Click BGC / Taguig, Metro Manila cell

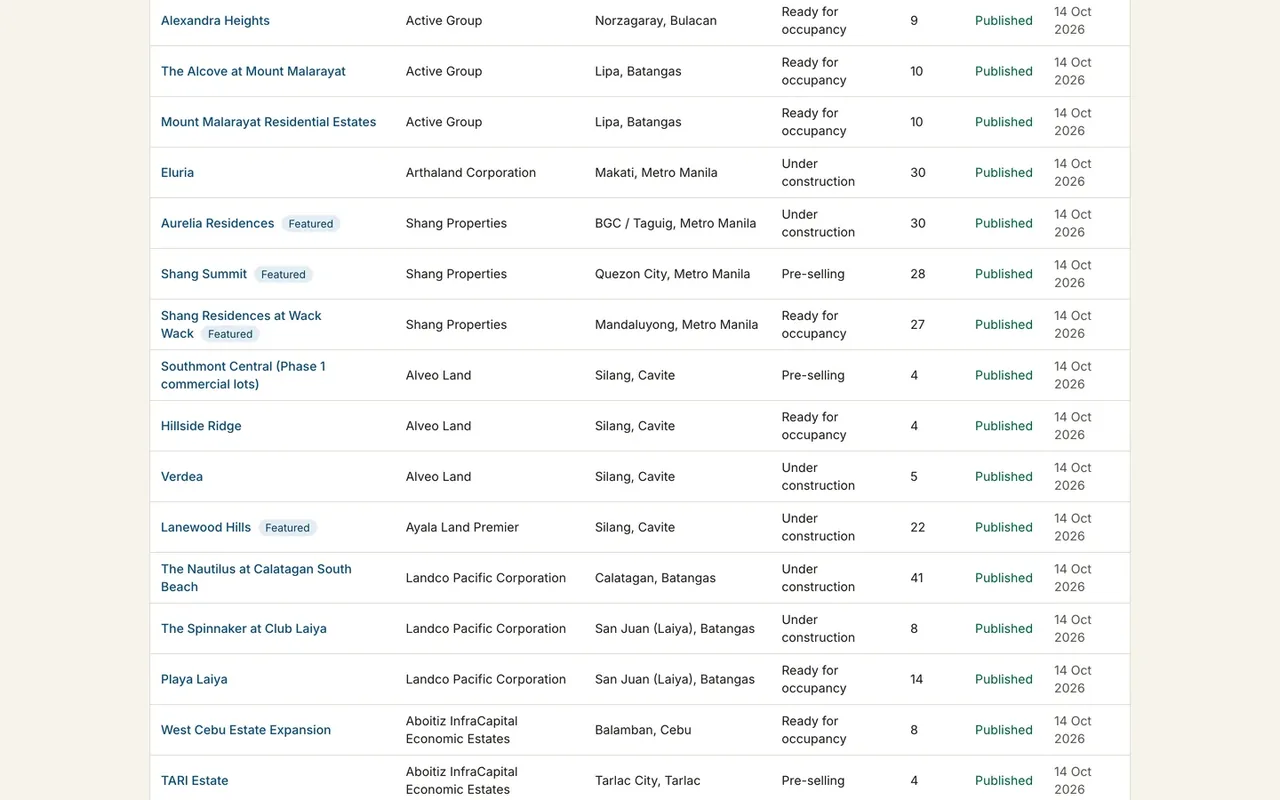pos(676,224)
